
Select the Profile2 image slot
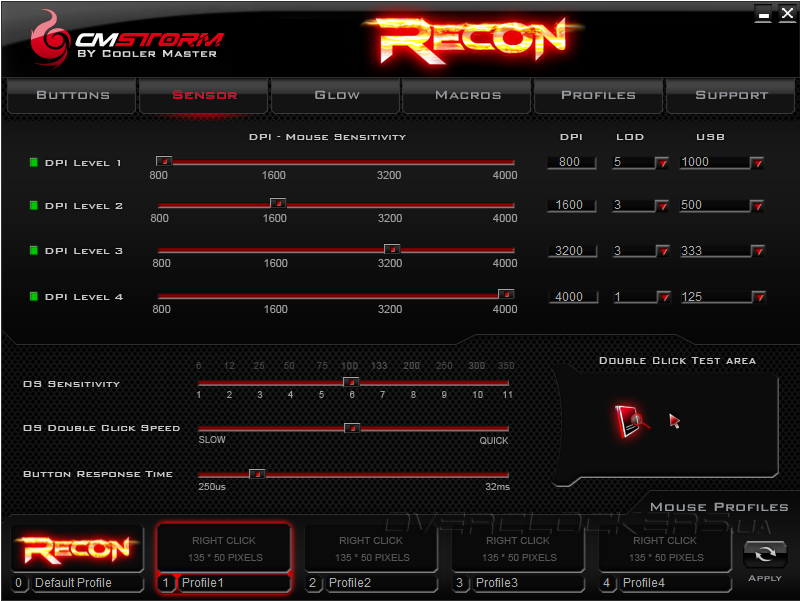click(371, 548)
